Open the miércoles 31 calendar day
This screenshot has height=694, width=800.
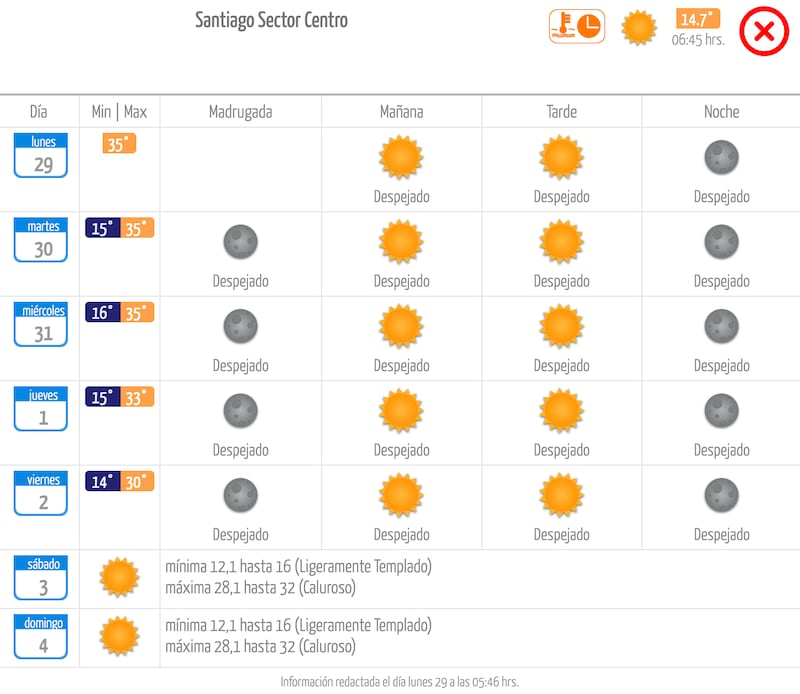[x=41, y=325]
